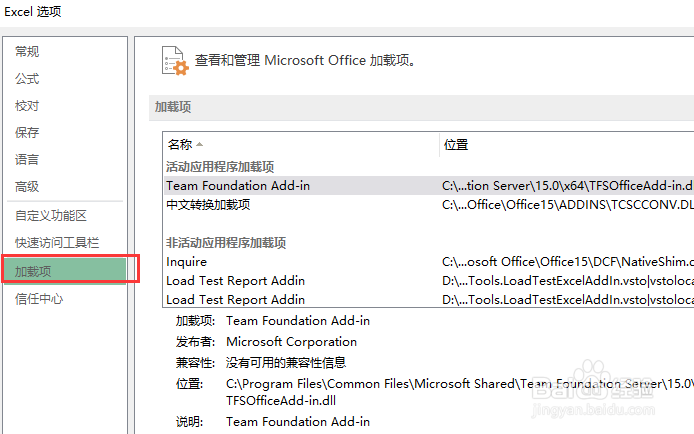Open the 语言 options category
Viewport: 694px width, 434px height.
27,159
